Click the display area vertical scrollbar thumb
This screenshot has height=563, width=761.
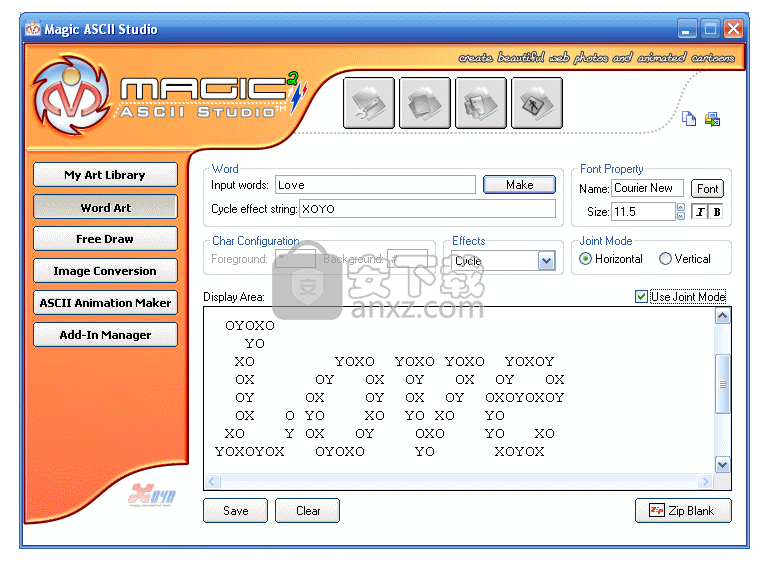tap(722, 384)
